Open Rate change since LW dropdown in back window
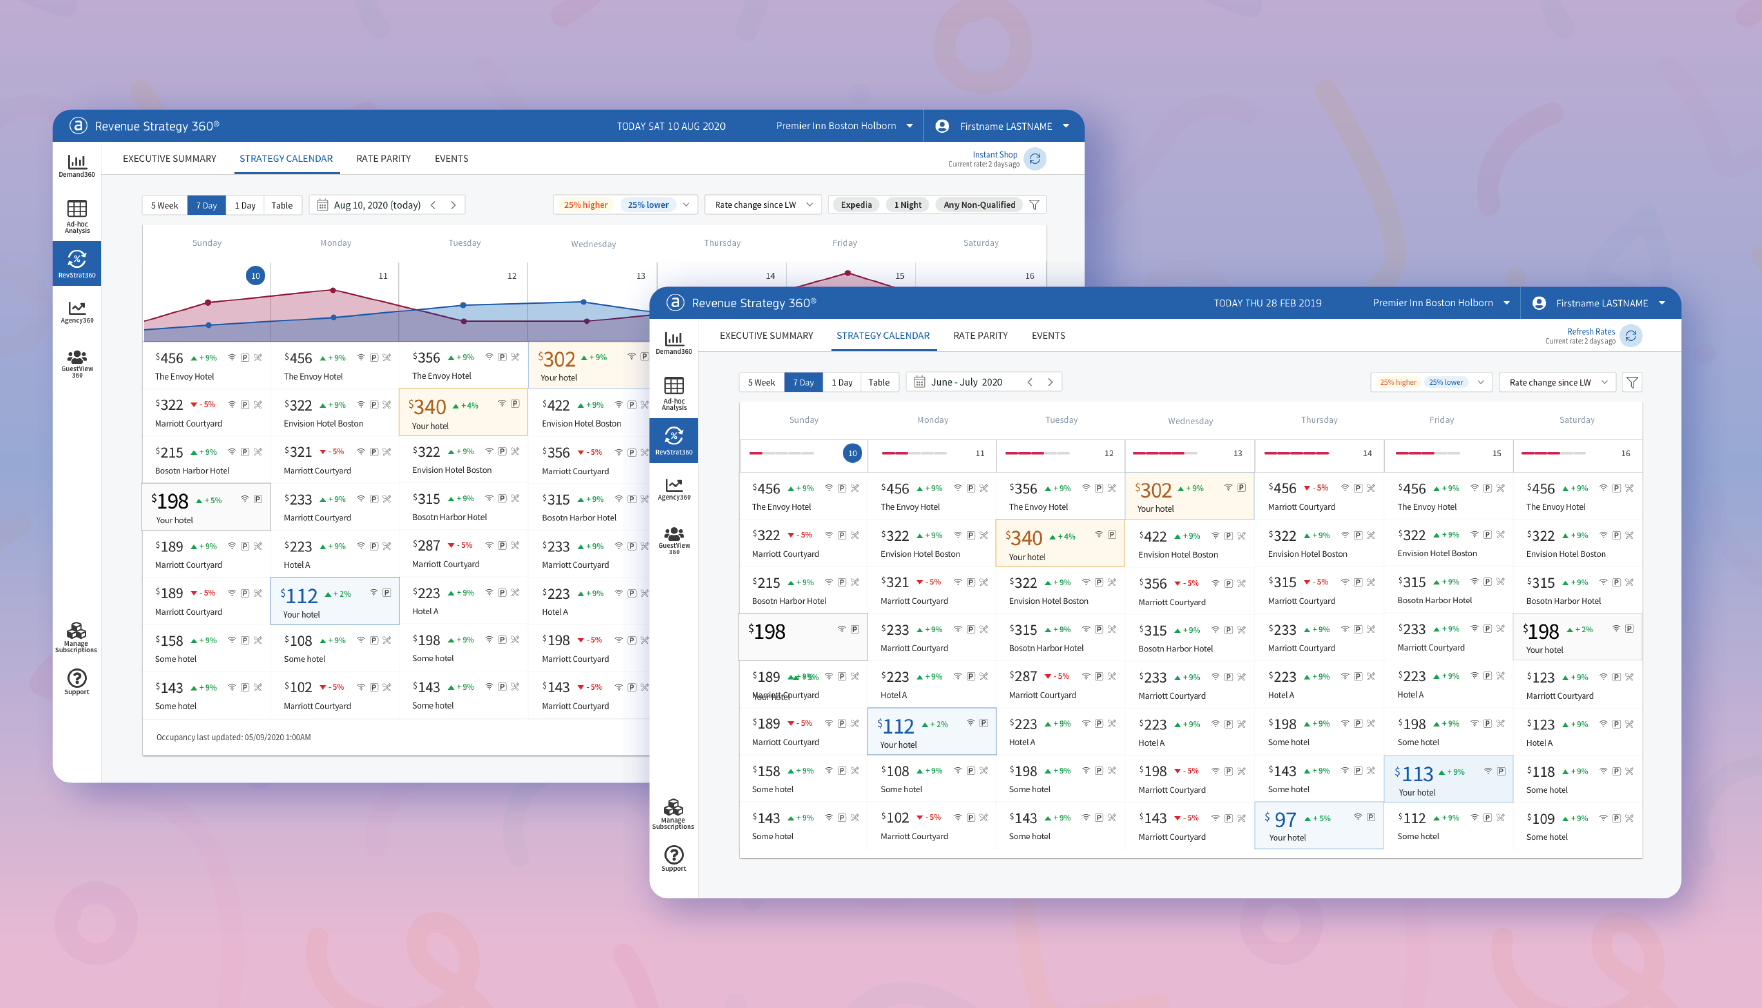The width and height of the screenshot is (1762, 1008). (764, 205)
